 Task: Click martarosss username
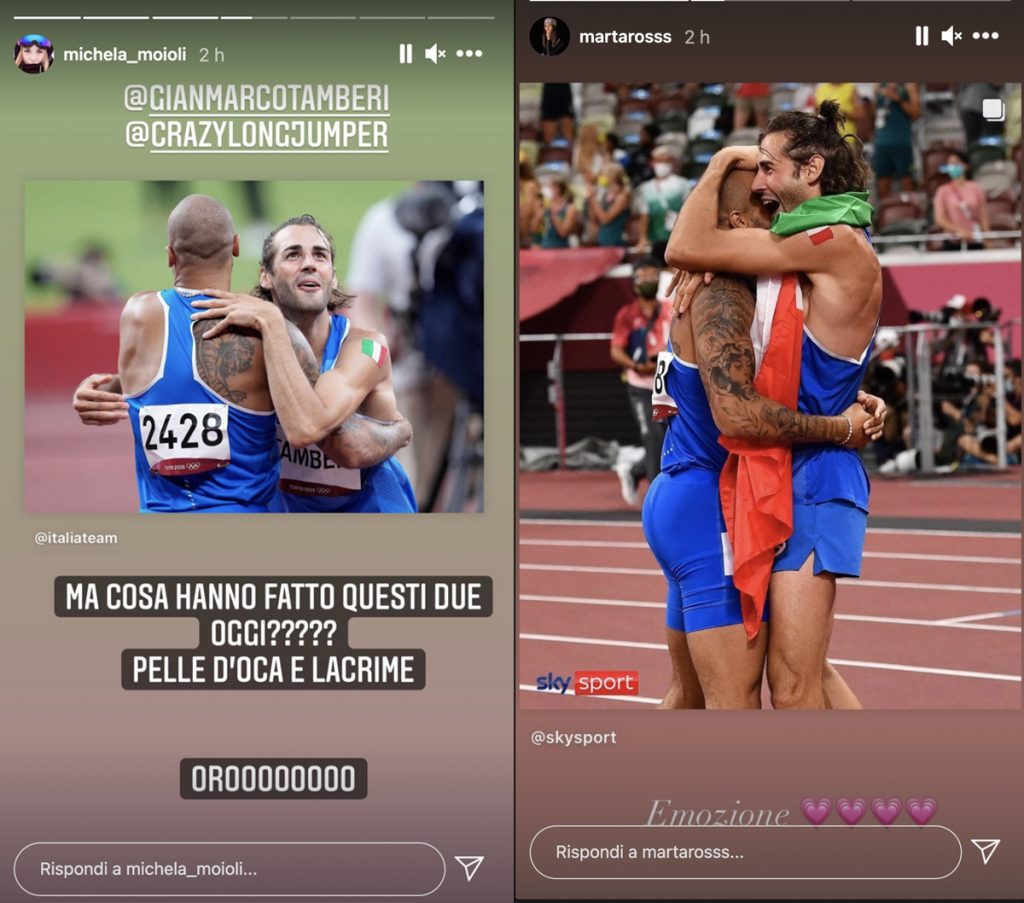coord(625,37)
